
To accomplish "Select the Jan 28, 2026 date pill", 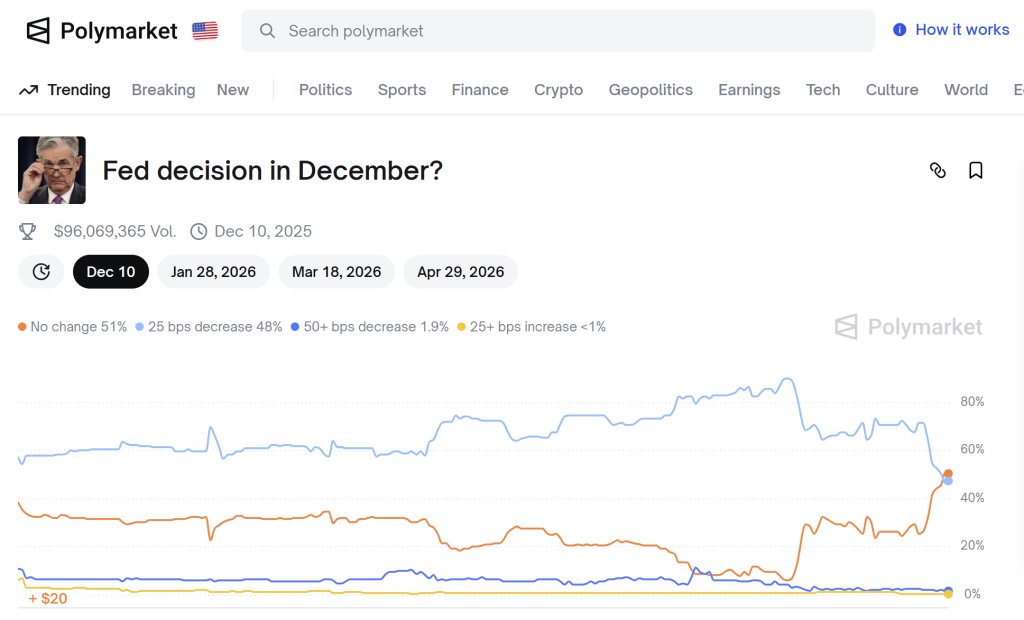I will coord(213,272).
